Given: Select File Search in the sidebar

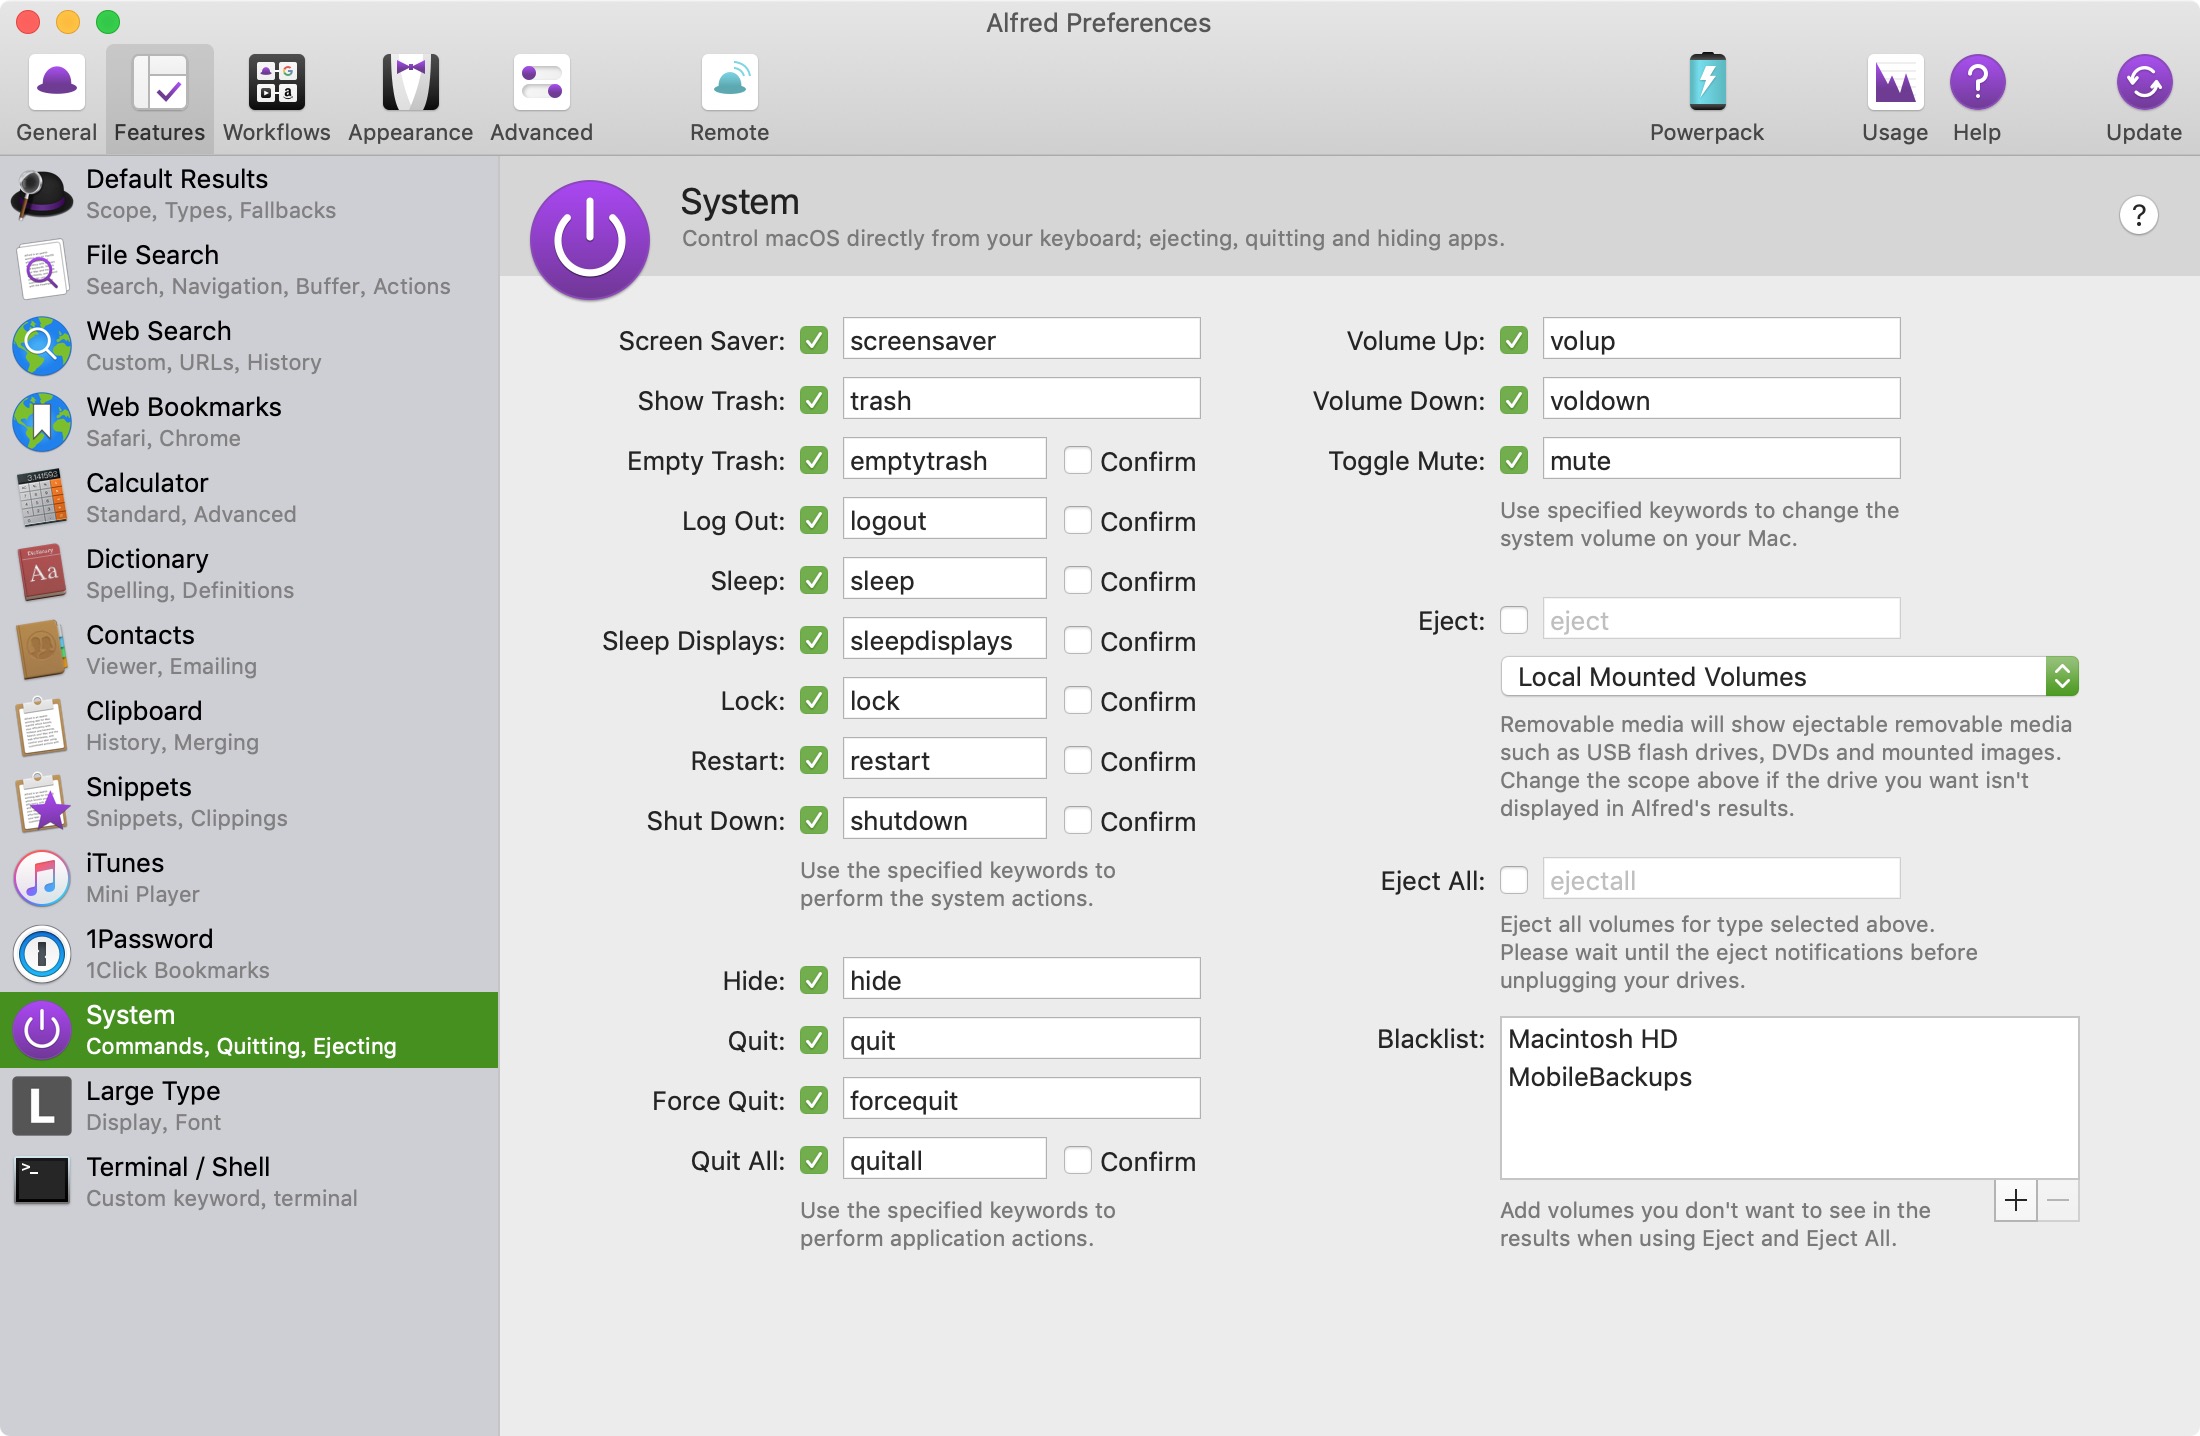Looking at the screenshot, I should (x=249, y=270).
